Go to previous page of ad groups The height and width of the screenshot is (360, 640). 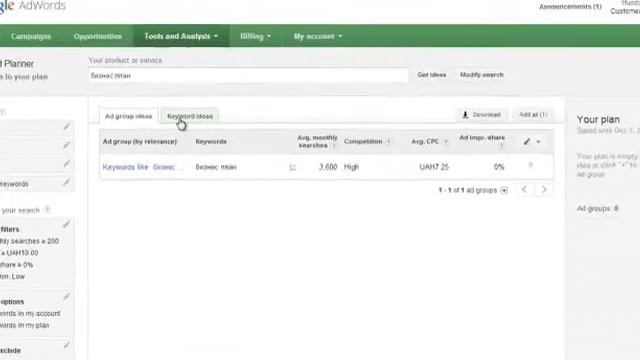pyautogui.click(x=524, y=189)
